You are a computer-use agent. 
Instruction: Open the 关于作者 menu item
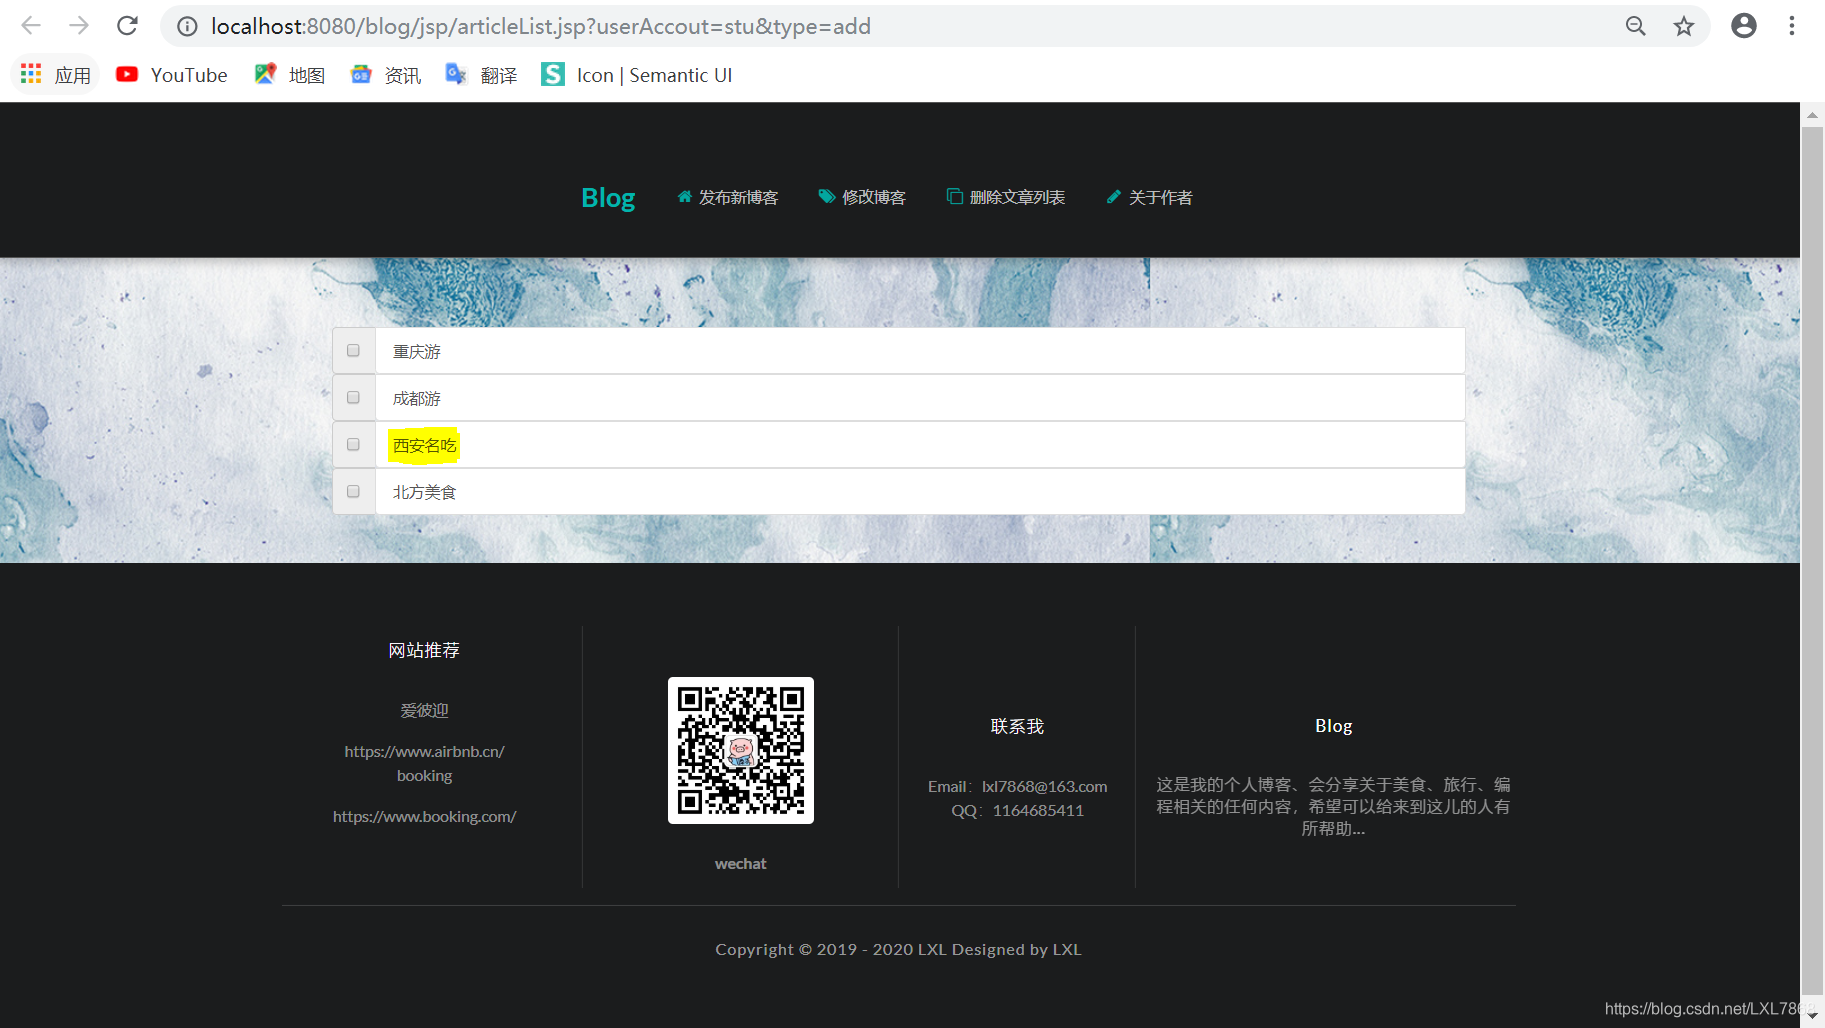1149,197
